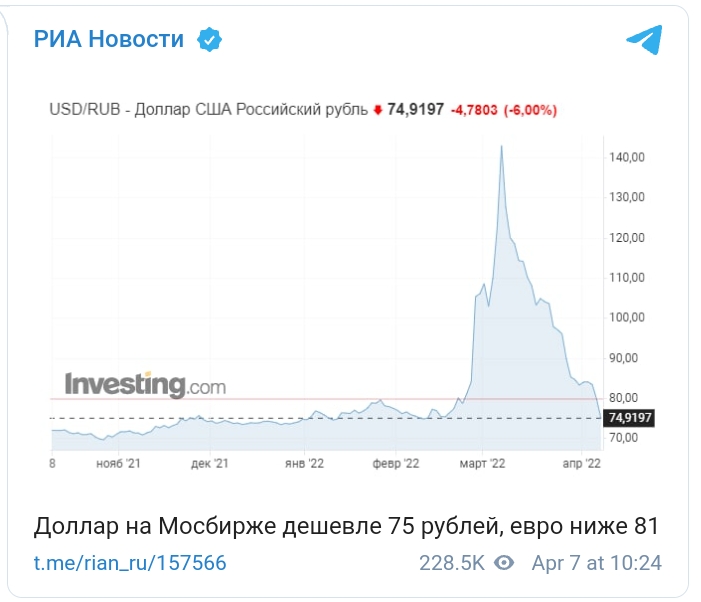The height and width of the screenshot is (602, 701).
Task: Click the -4,7803 (-6,00%) change value
Action: coord(504,110)
